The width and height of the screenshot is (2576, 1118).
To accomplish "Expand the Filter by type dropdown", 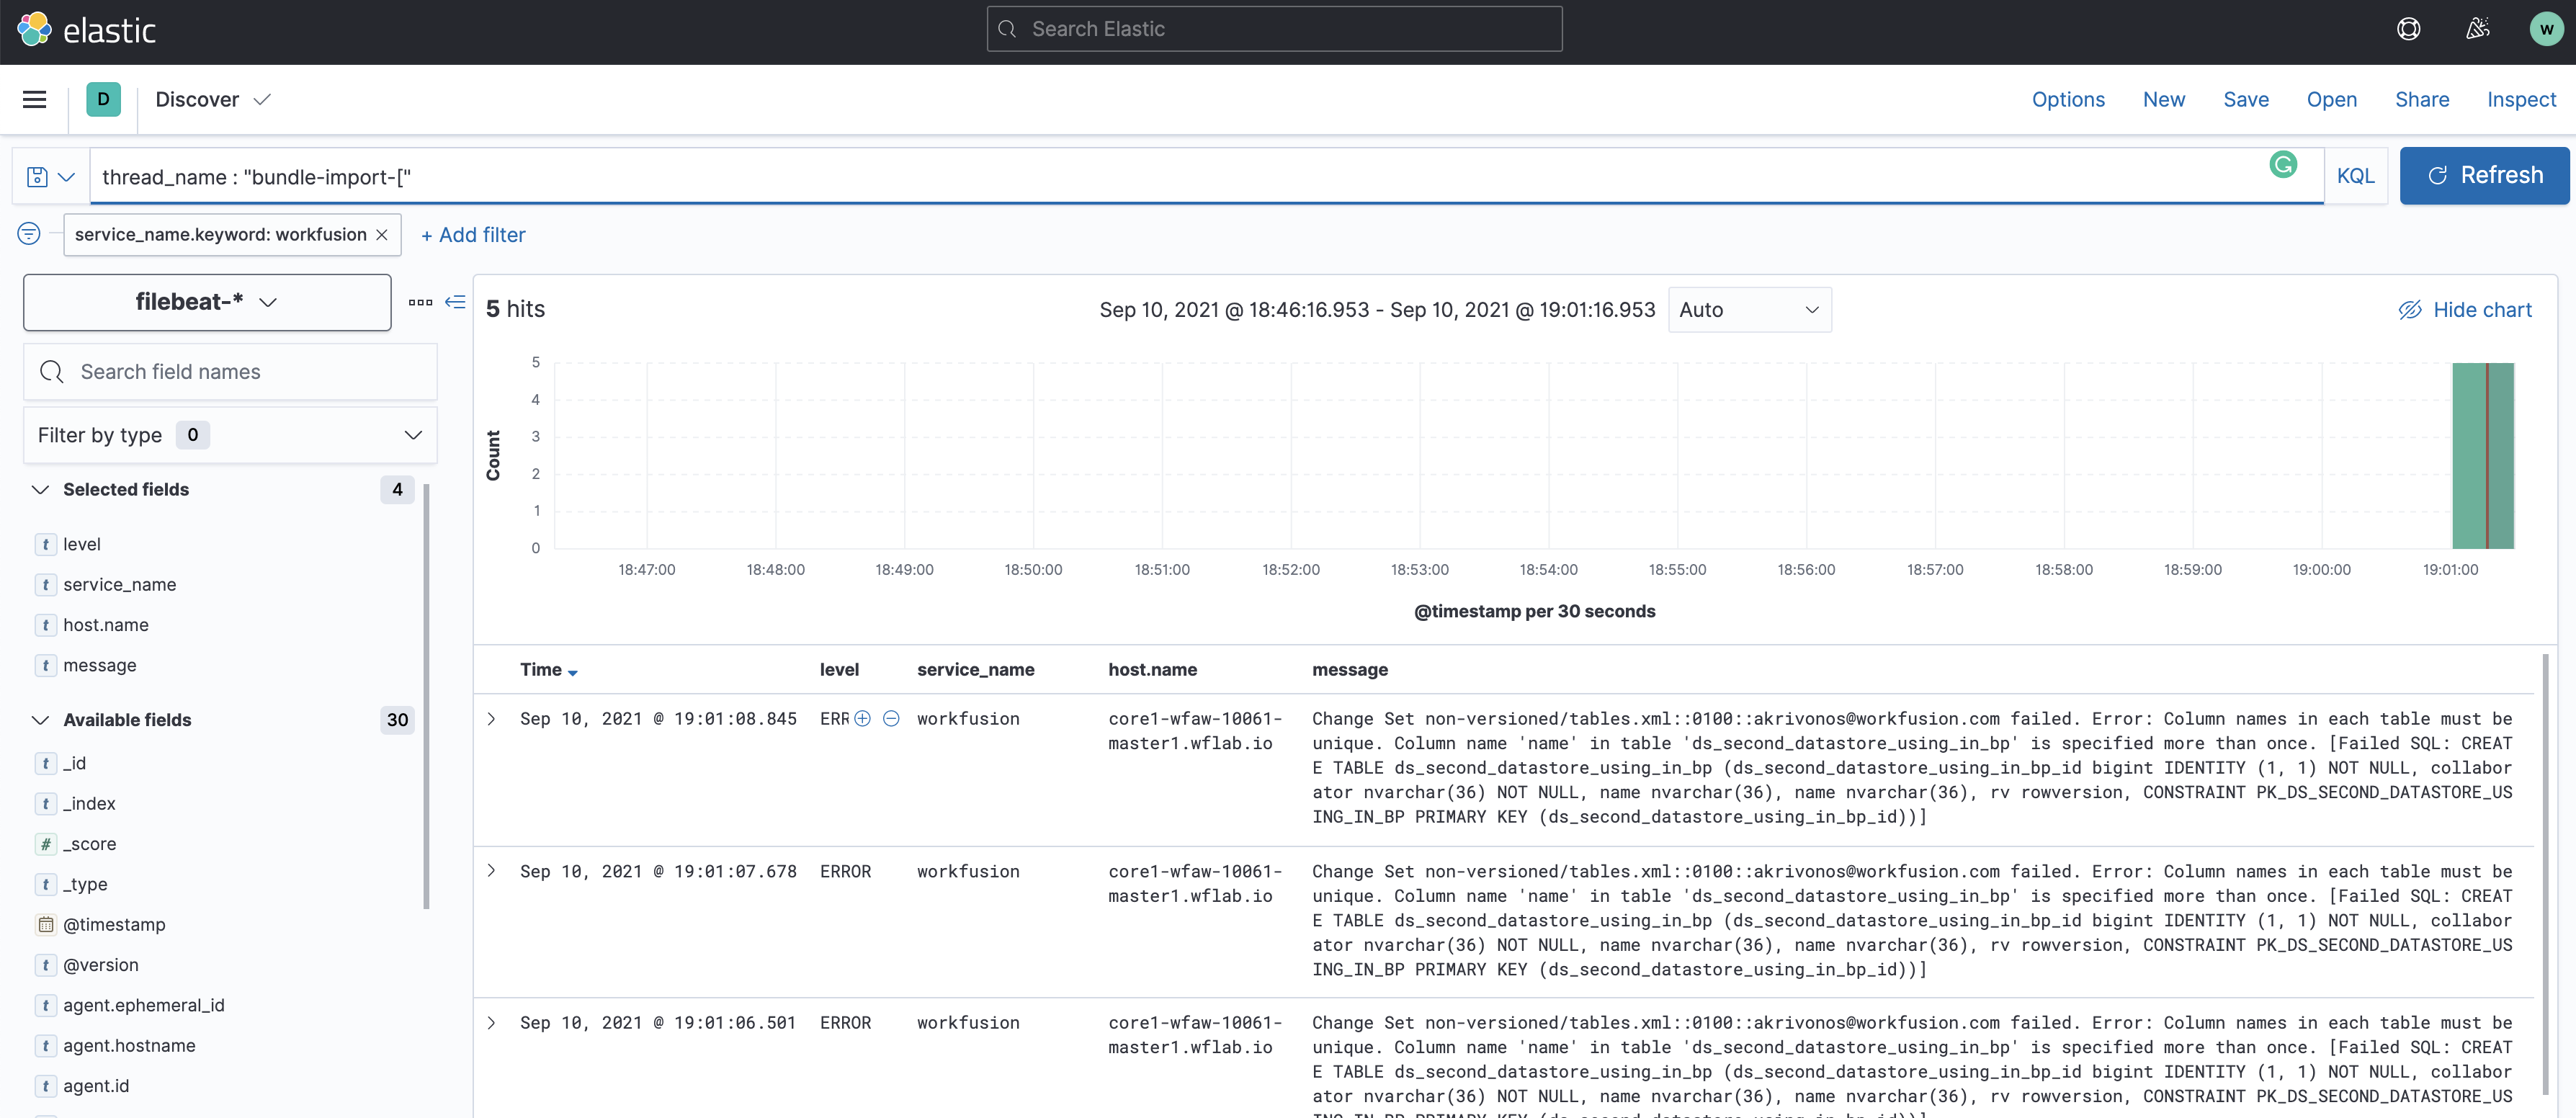I will click(x=230, y=435).
